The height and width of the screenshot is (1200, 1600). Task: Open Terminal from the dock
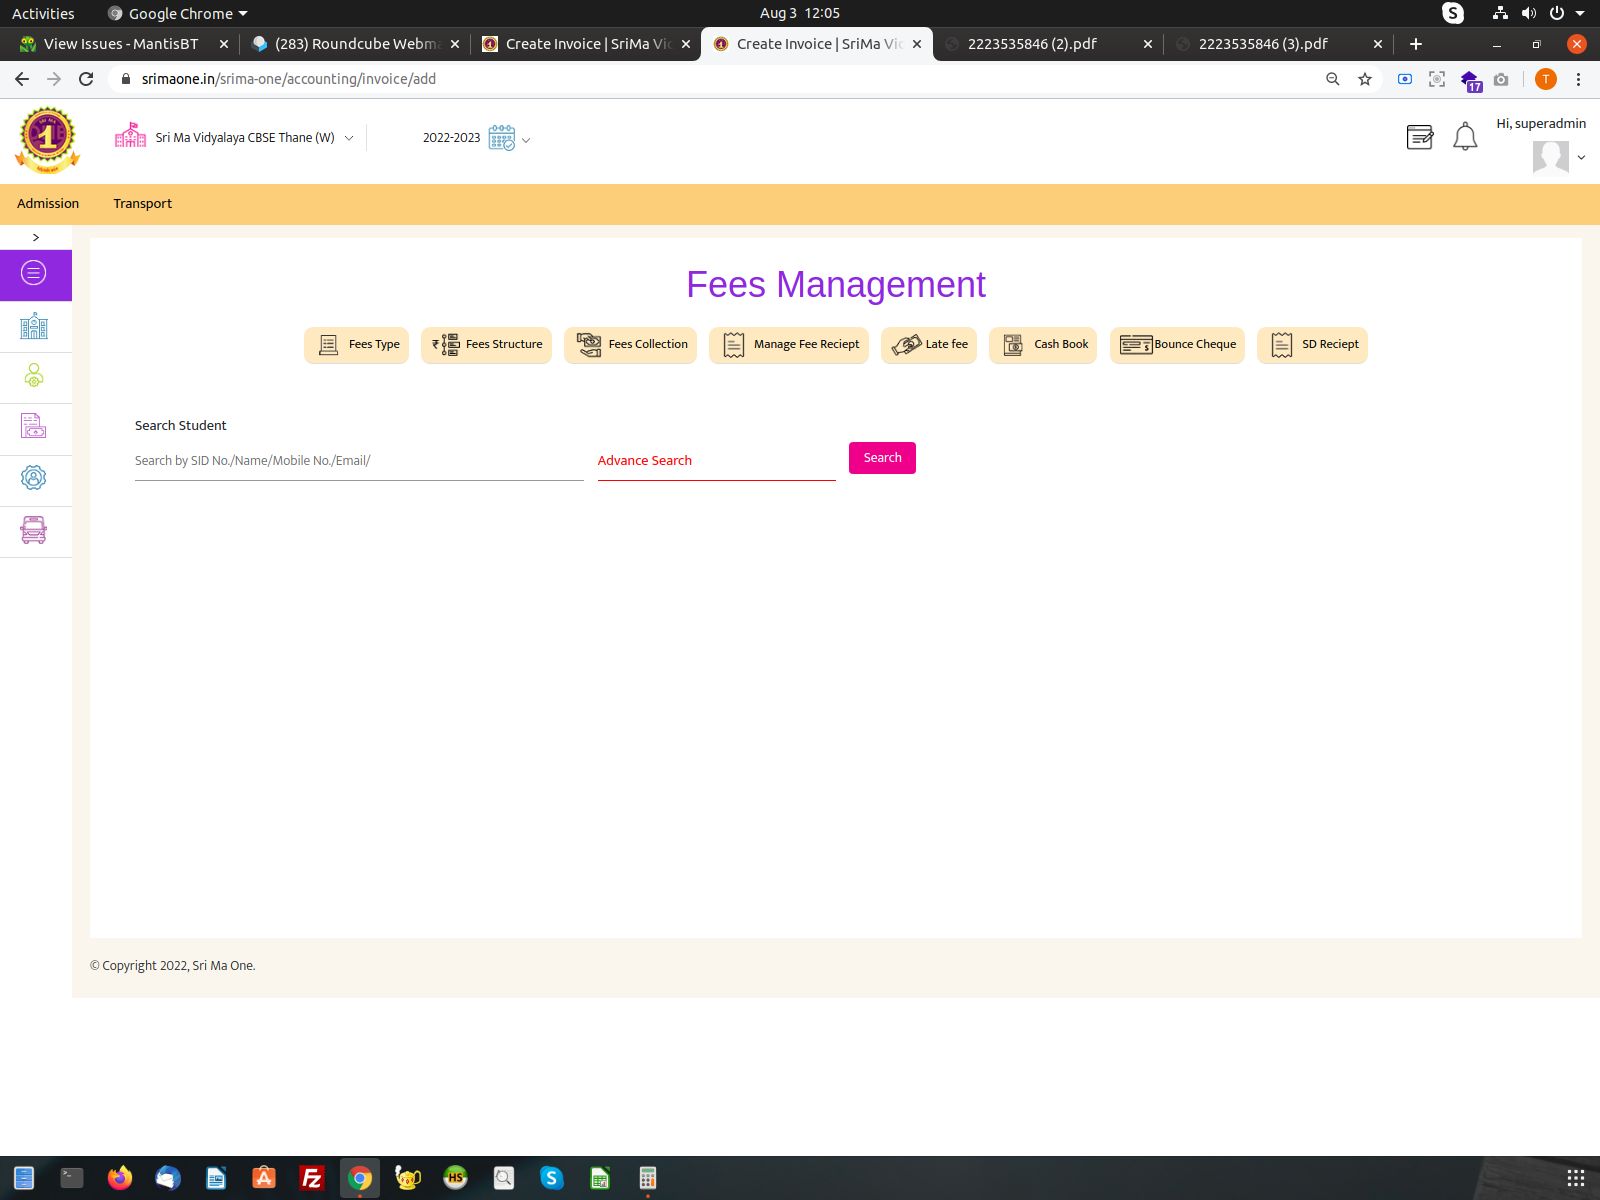pos(72,1178)
